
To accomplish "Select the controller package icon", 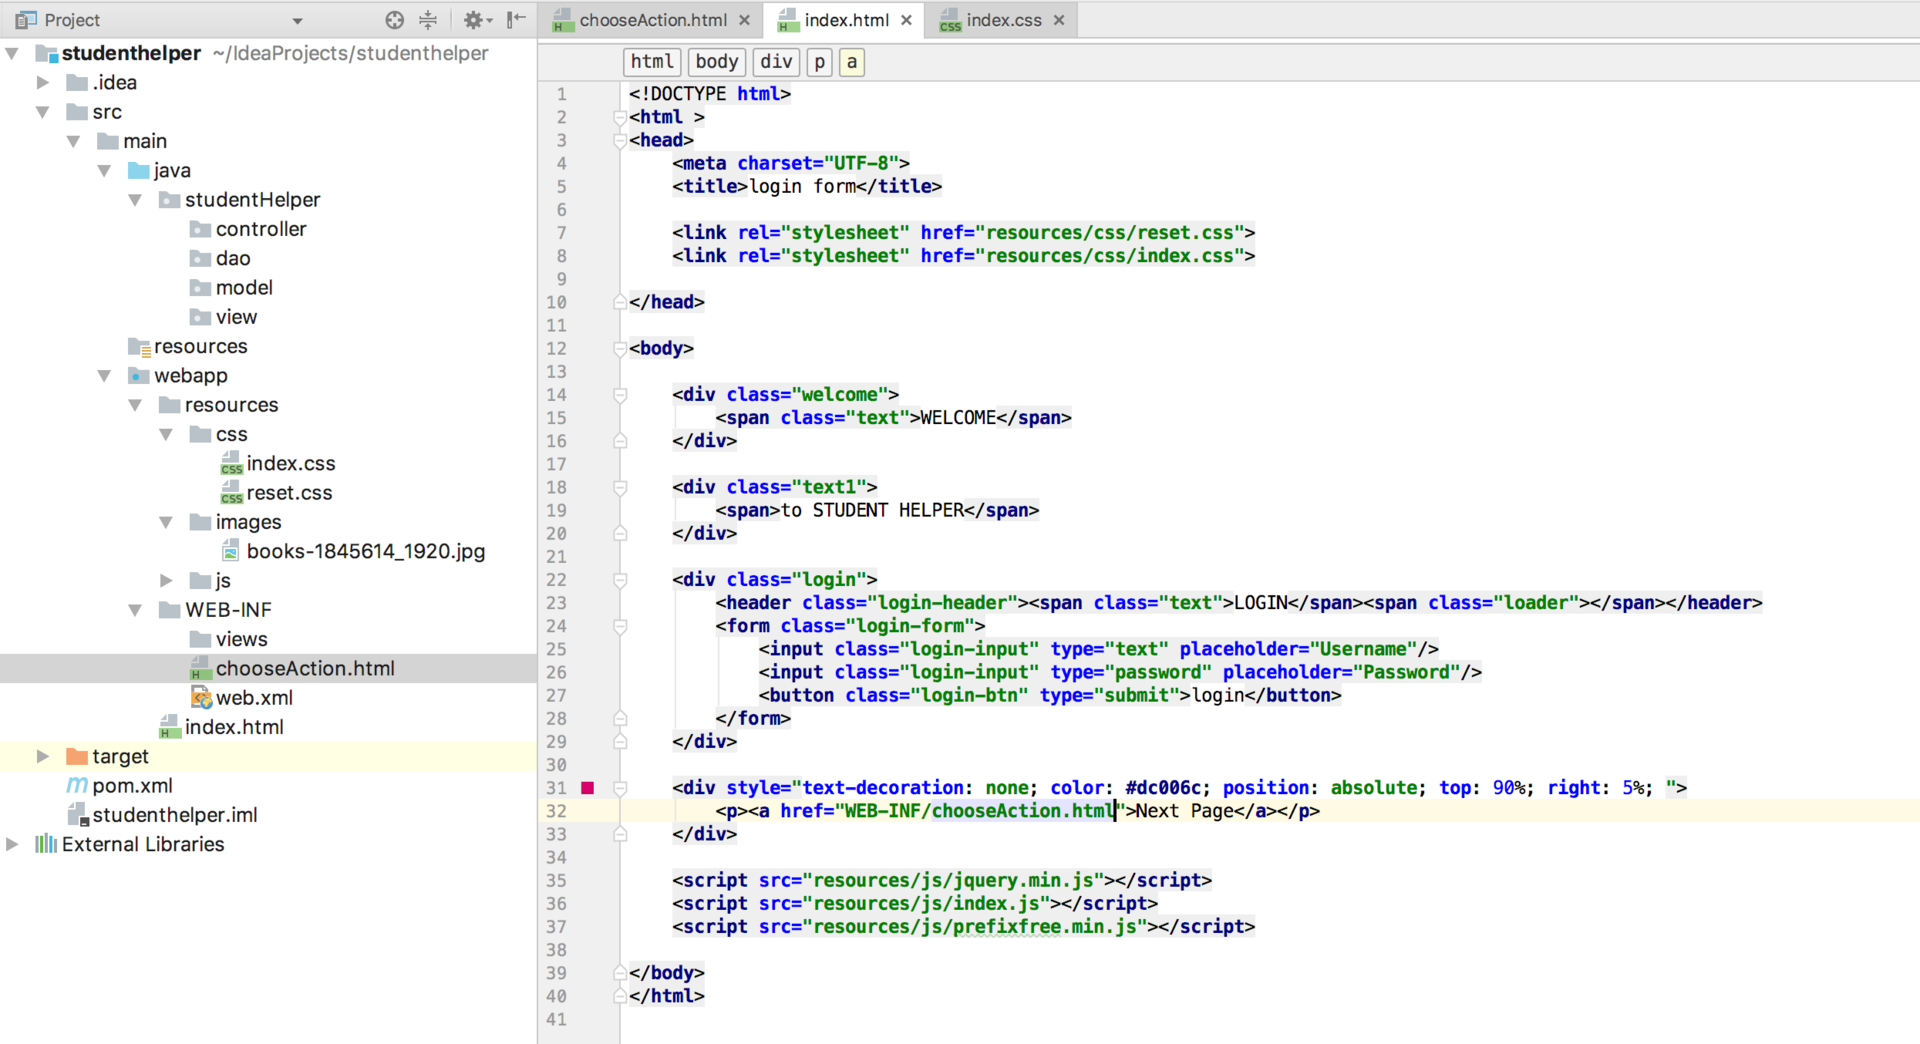I will click(200, 229).
